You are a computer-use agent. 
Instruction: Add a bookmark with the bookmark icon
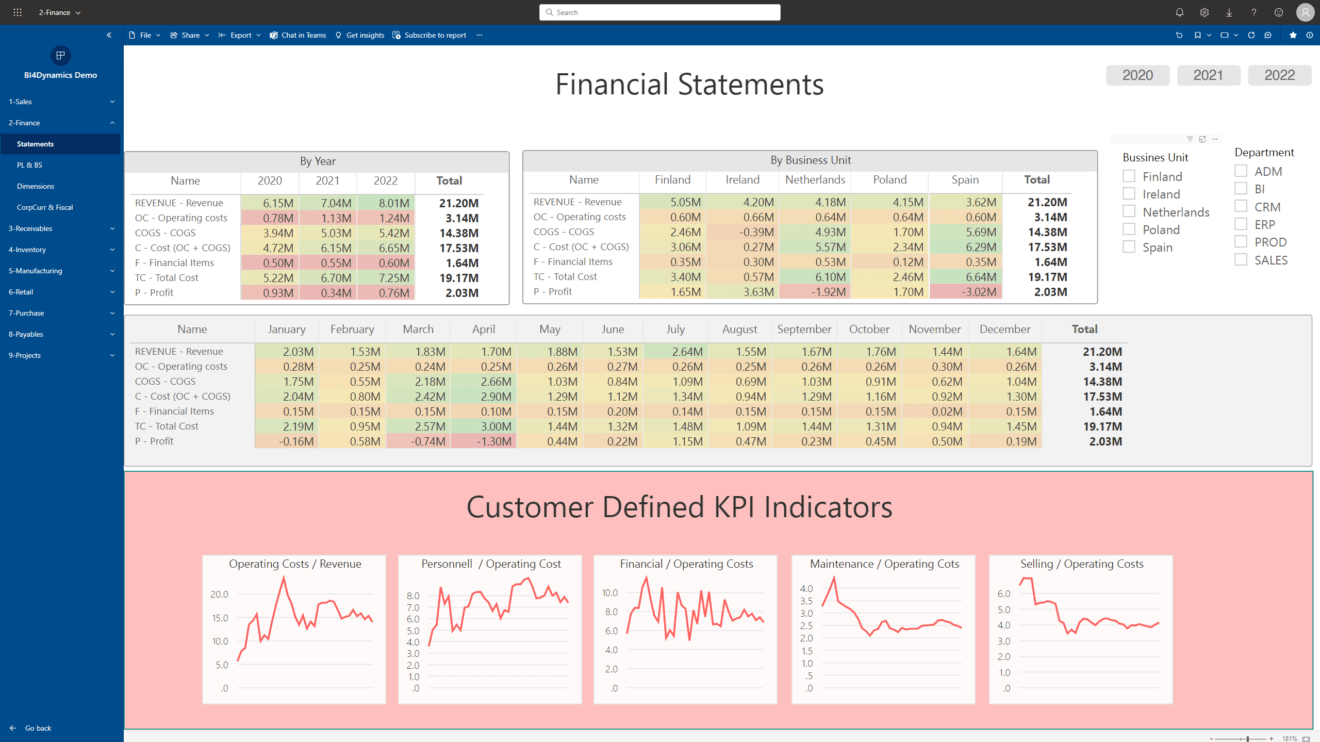point(1197,35)
